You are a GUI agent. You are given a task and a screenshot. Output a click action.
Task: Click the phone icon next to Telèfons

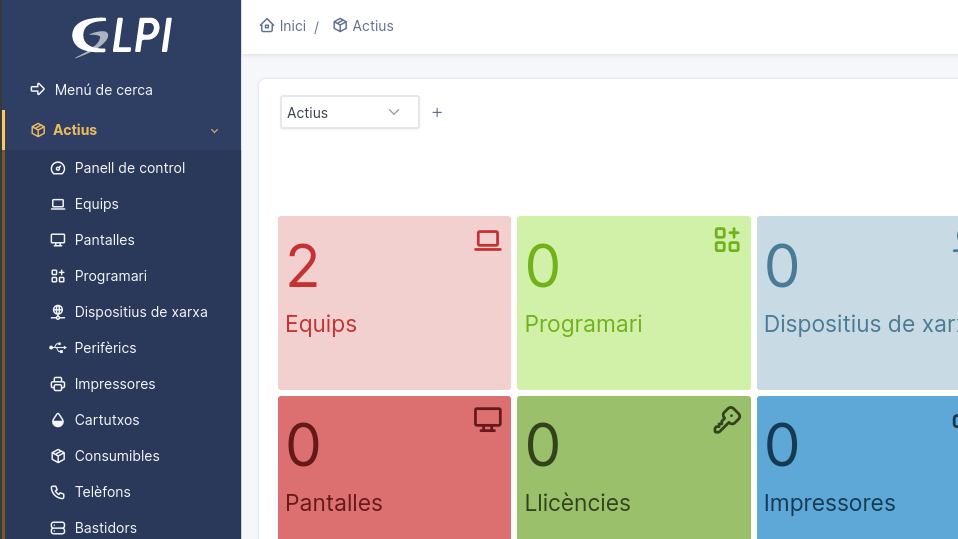coord(57,492)
